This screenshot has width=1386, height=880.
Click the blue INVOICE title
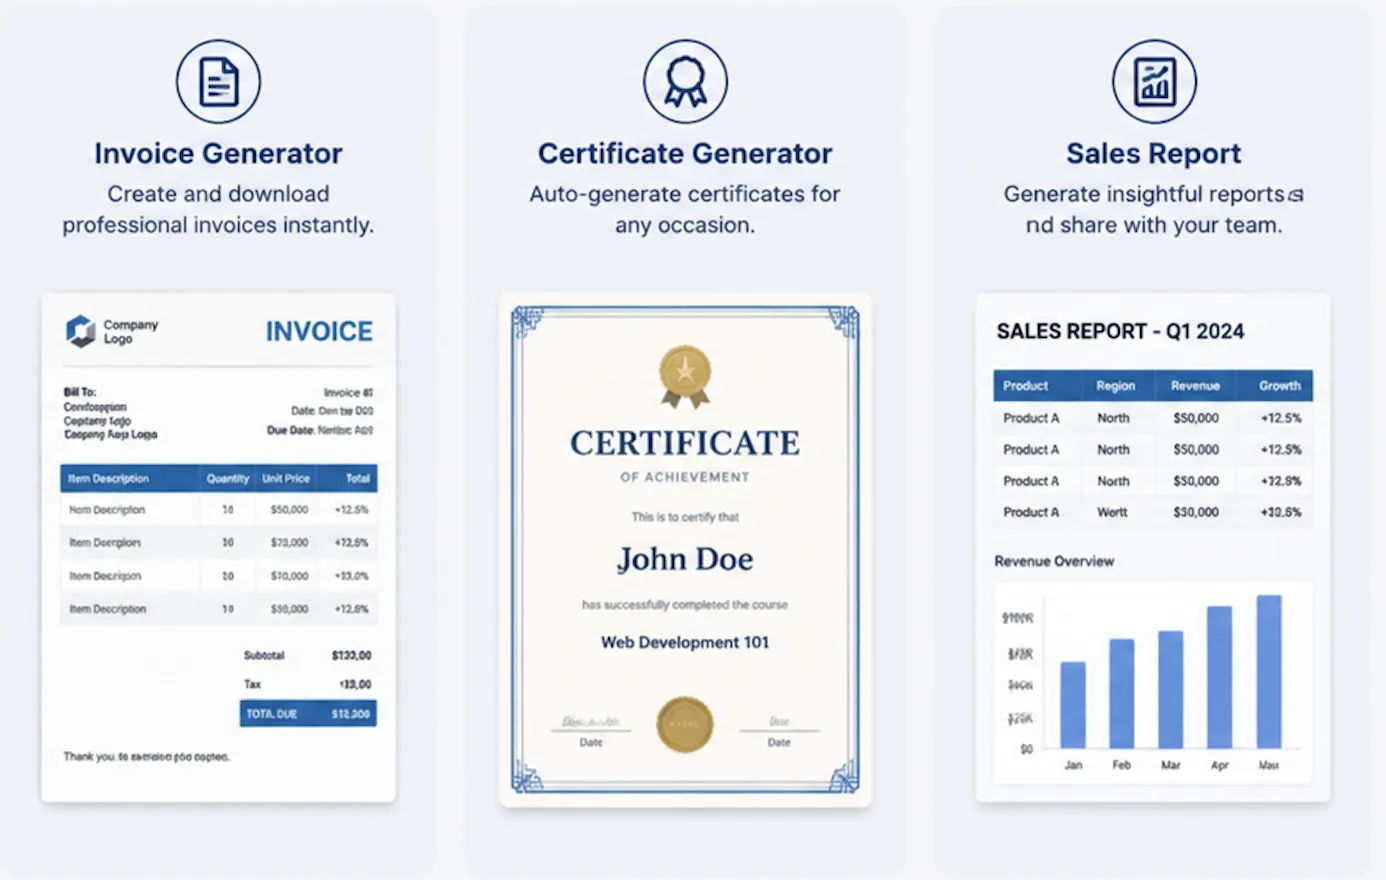[x=319, y=331]
